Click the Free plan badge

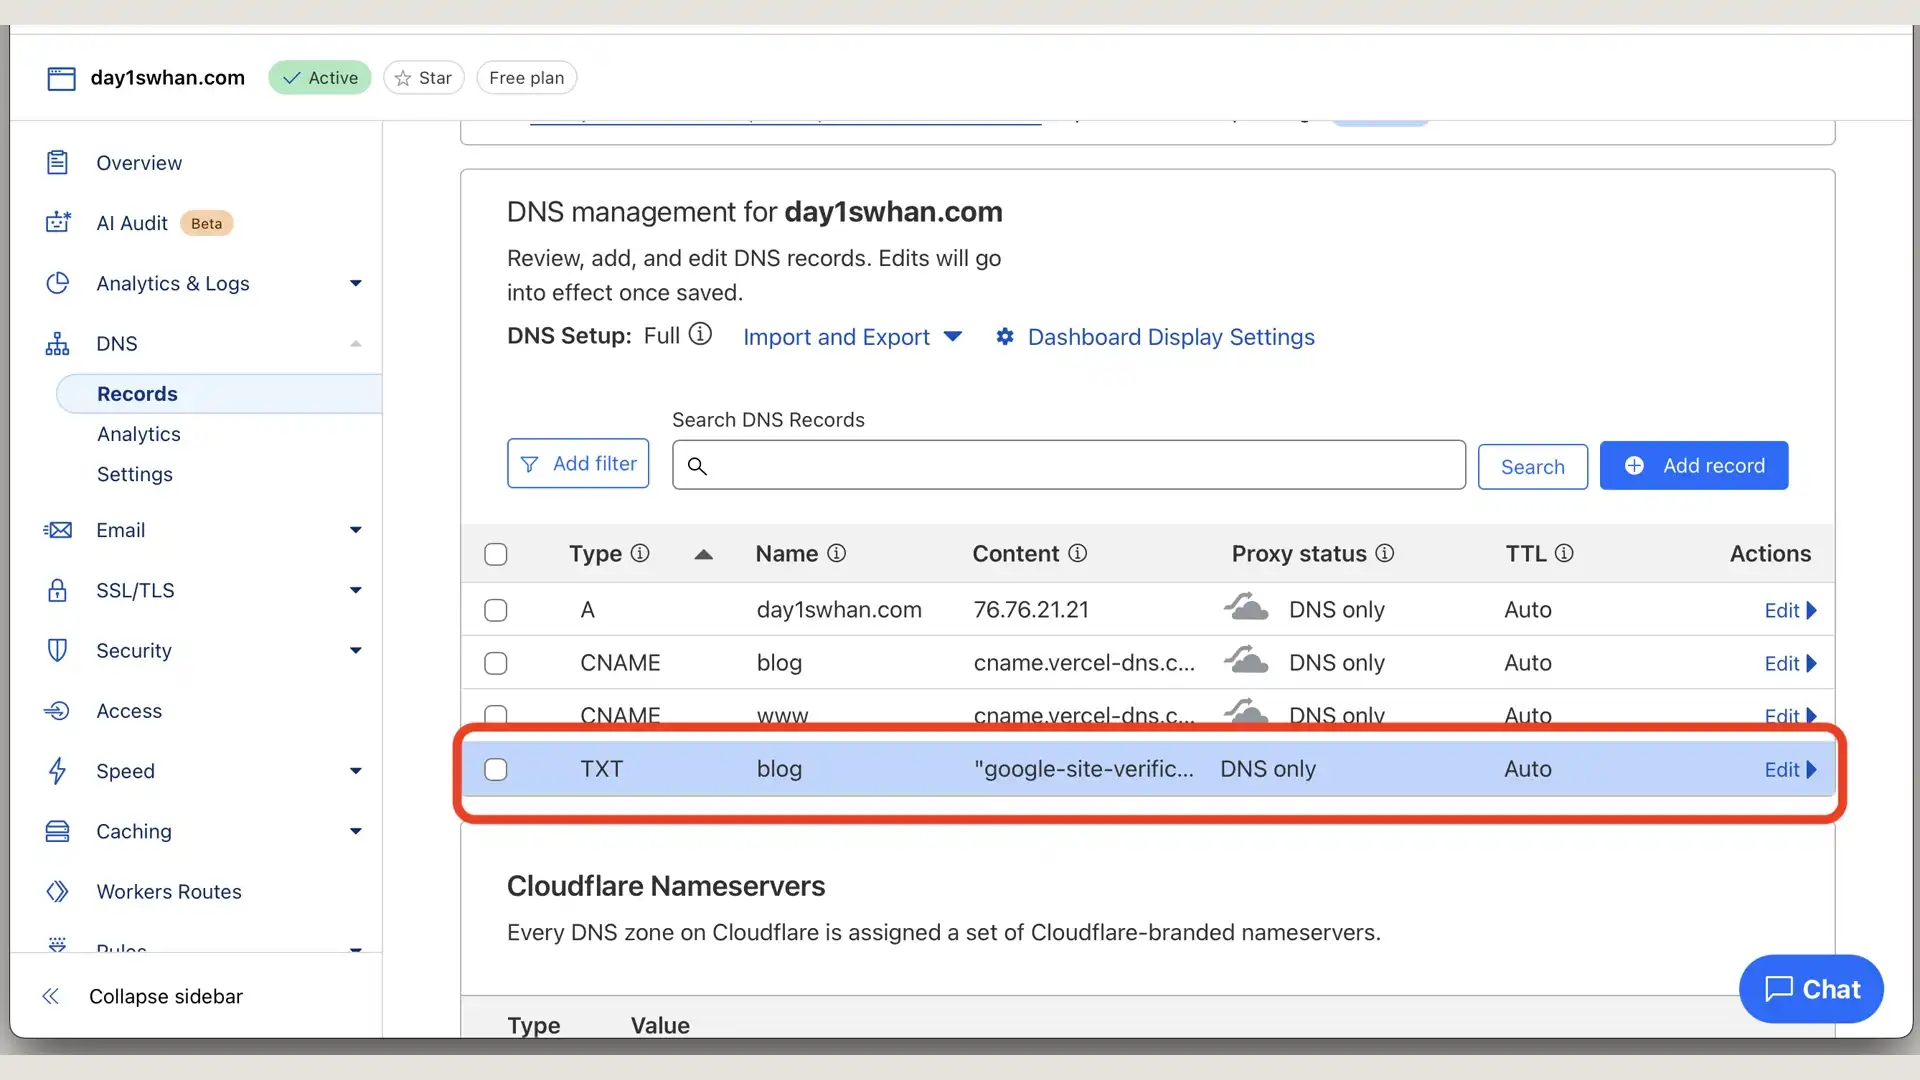(527, 78)
